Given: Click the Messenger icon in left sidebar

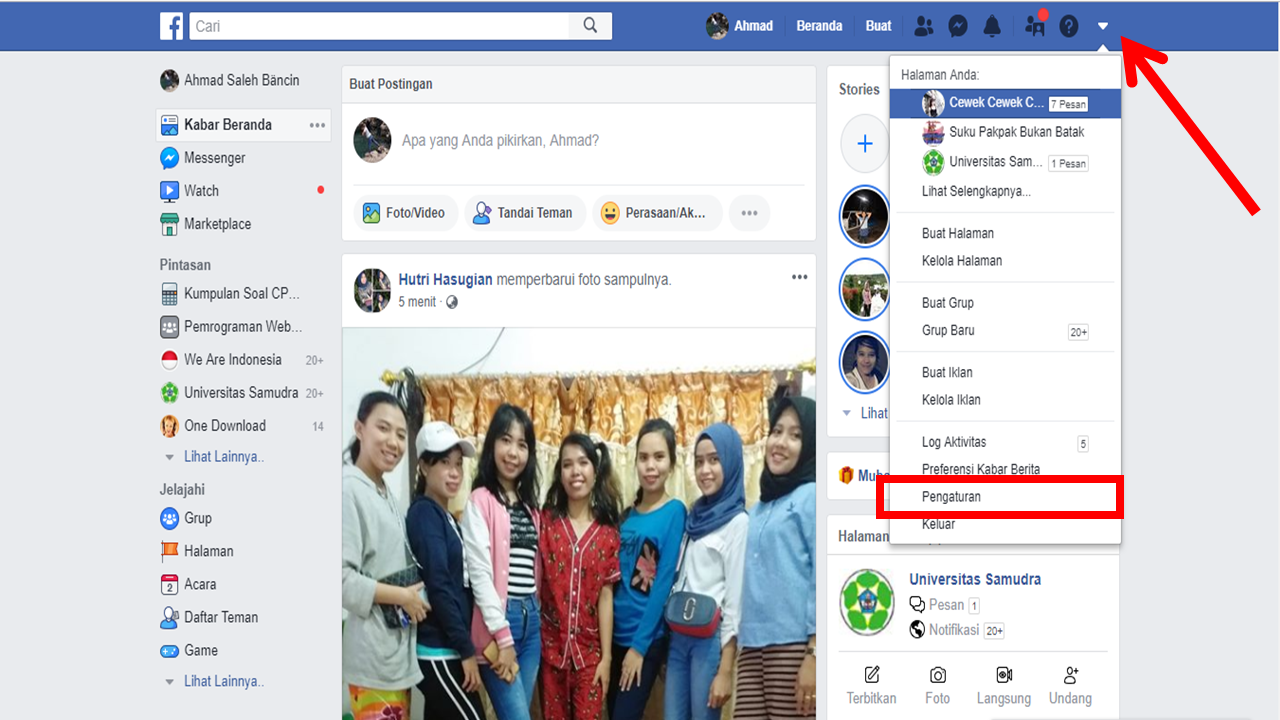Looking at the screenshot, I should 170,158.
